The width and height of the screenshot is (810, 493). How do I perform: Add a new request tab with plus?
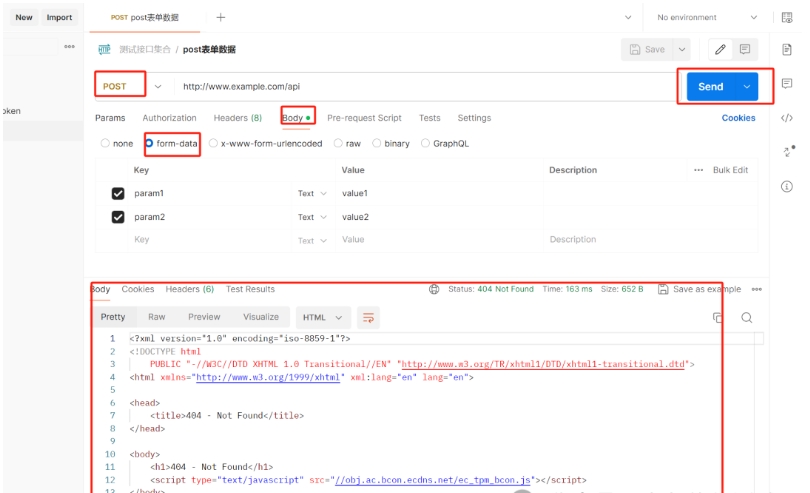click(x=221, y=18)
